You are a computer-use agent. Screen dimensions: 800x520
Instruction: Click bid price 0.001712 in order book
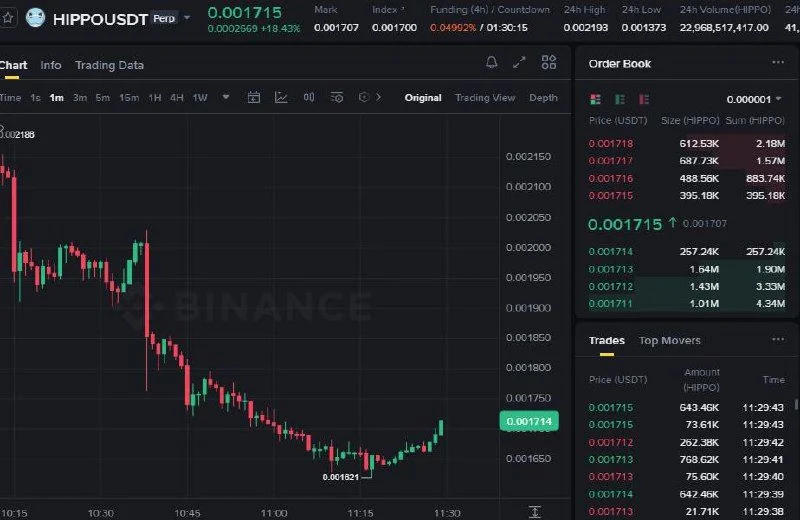pyautogui.click(x=611, y=286)
